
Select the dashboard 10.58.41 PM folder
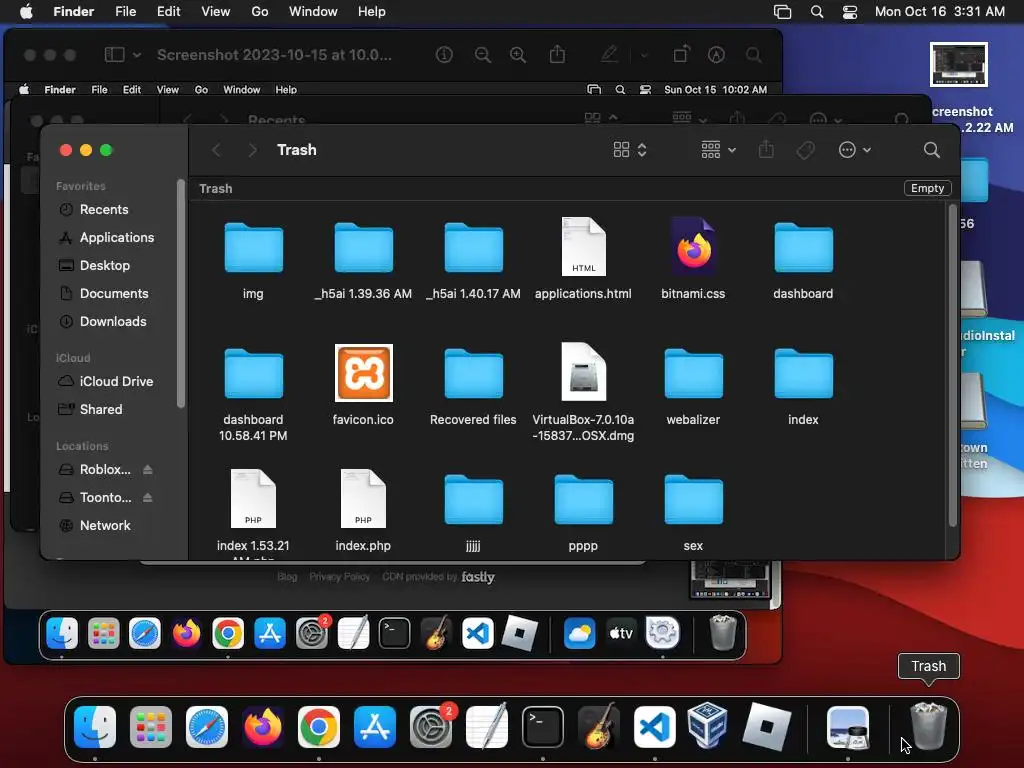tap(253, 374)
